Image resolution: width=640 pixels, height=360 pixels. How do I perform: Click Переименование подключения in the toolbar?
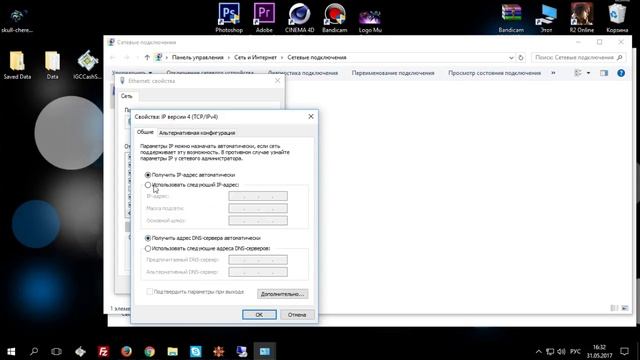(393, 73)
